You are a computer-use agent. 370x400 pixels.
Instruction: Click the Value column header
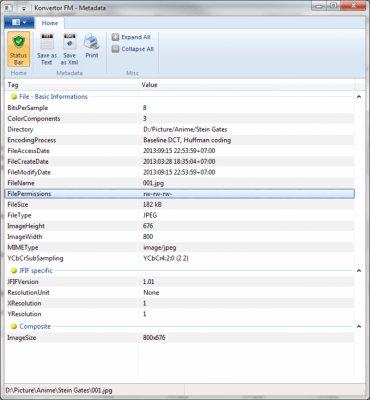tap(247, 85)
